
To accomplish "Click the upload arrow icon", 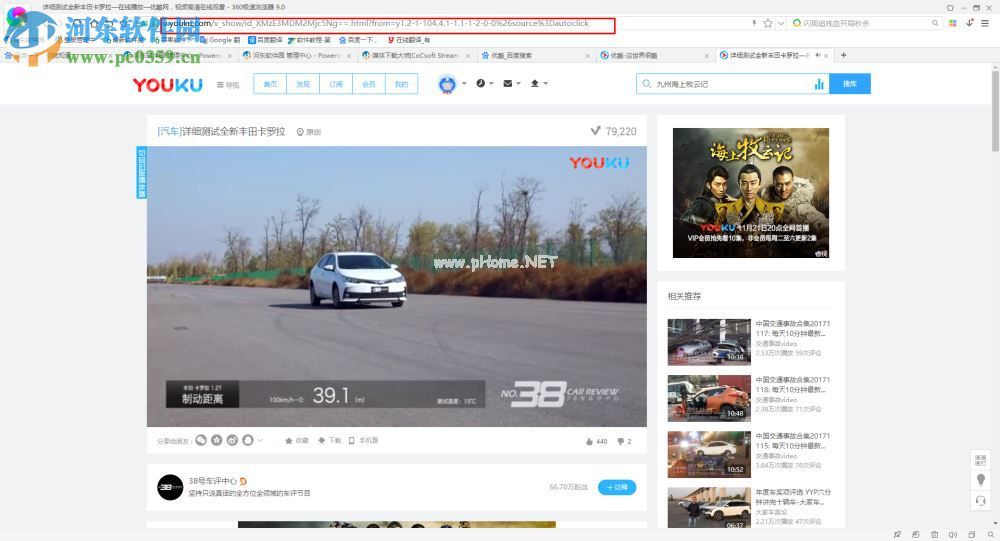I will coord(534,84).
